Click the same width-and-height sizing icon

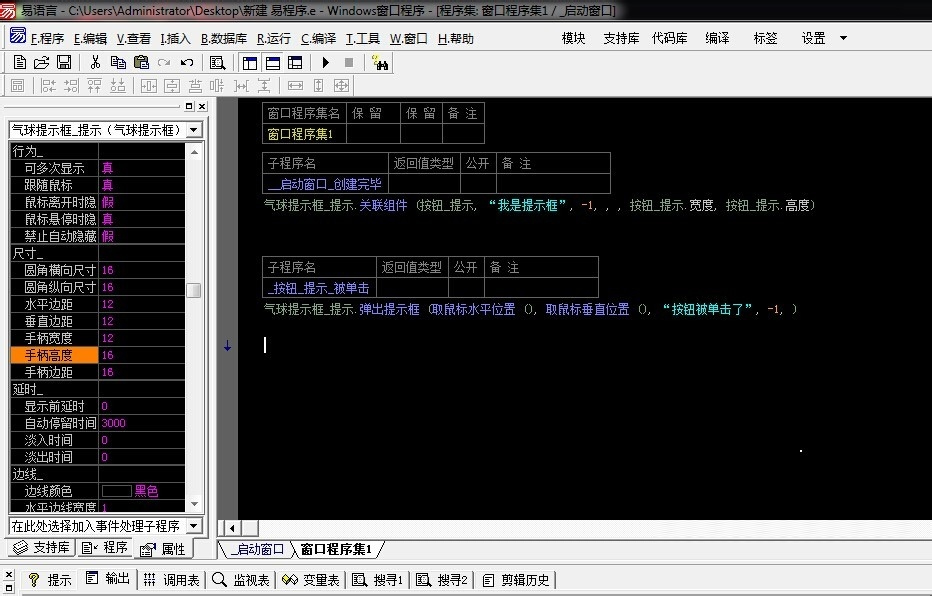(341, 86)
